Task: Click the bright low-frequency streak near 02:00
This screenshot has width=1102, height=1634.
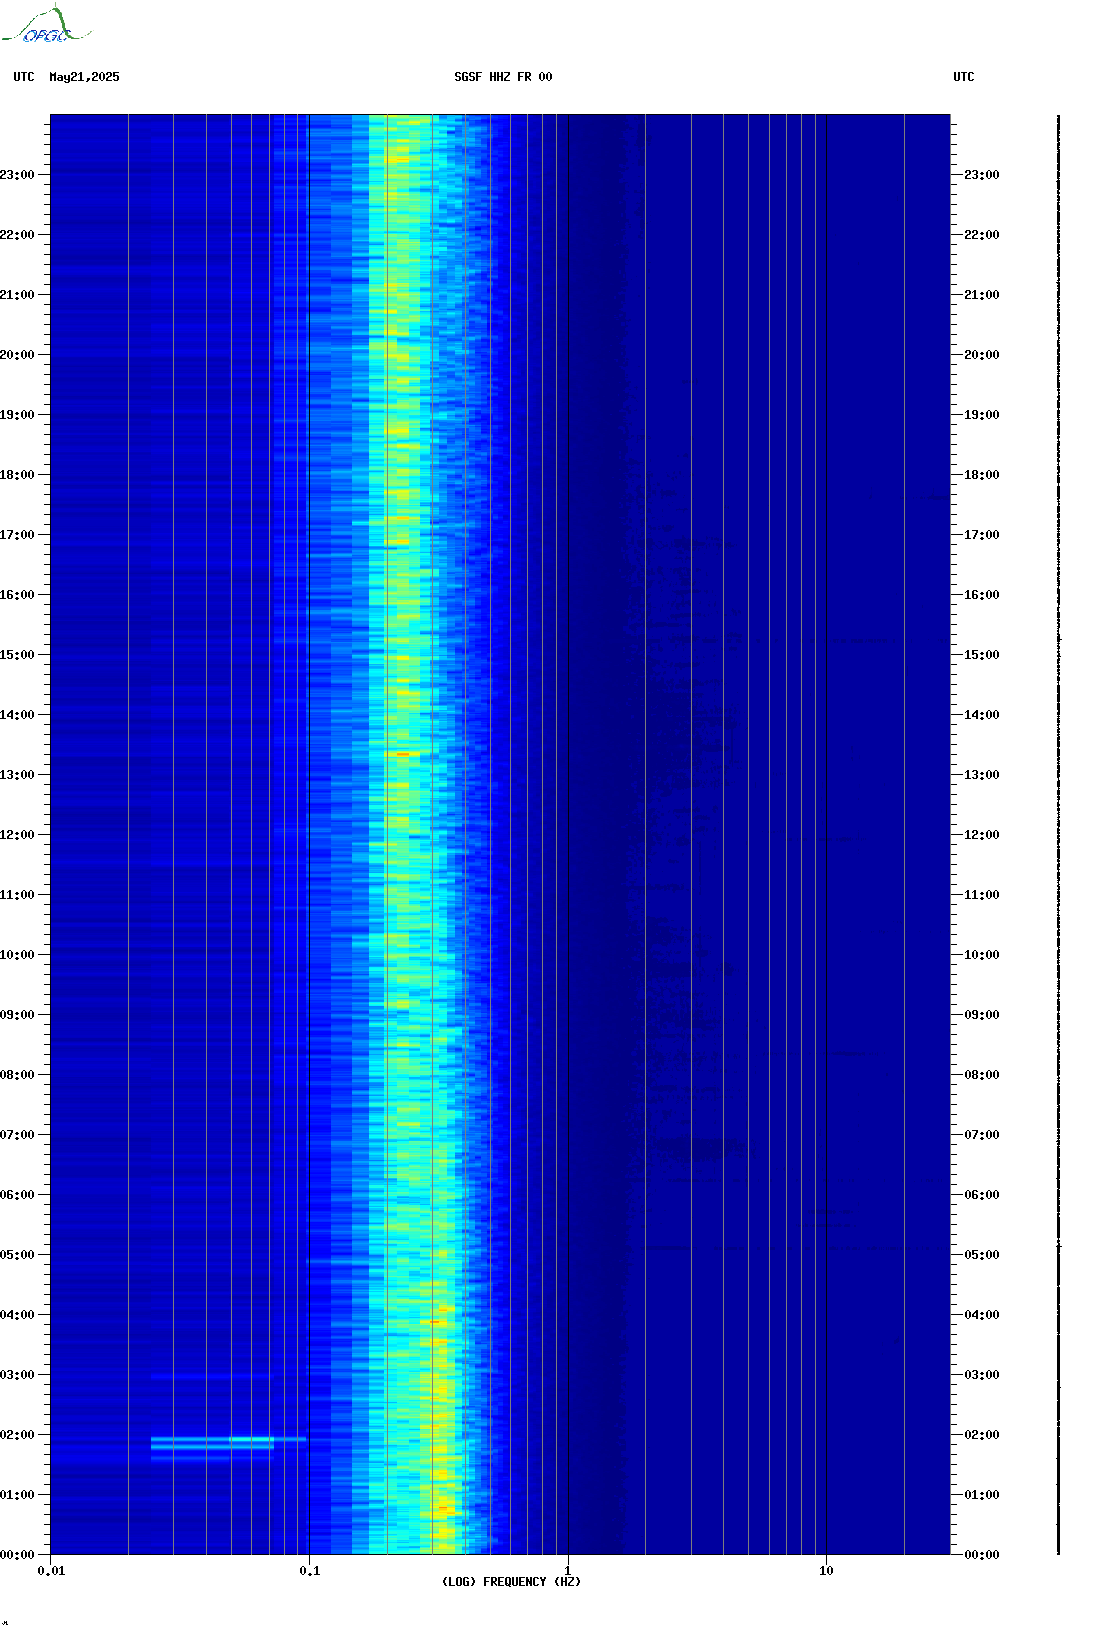Action: (x=226, y=1442)
